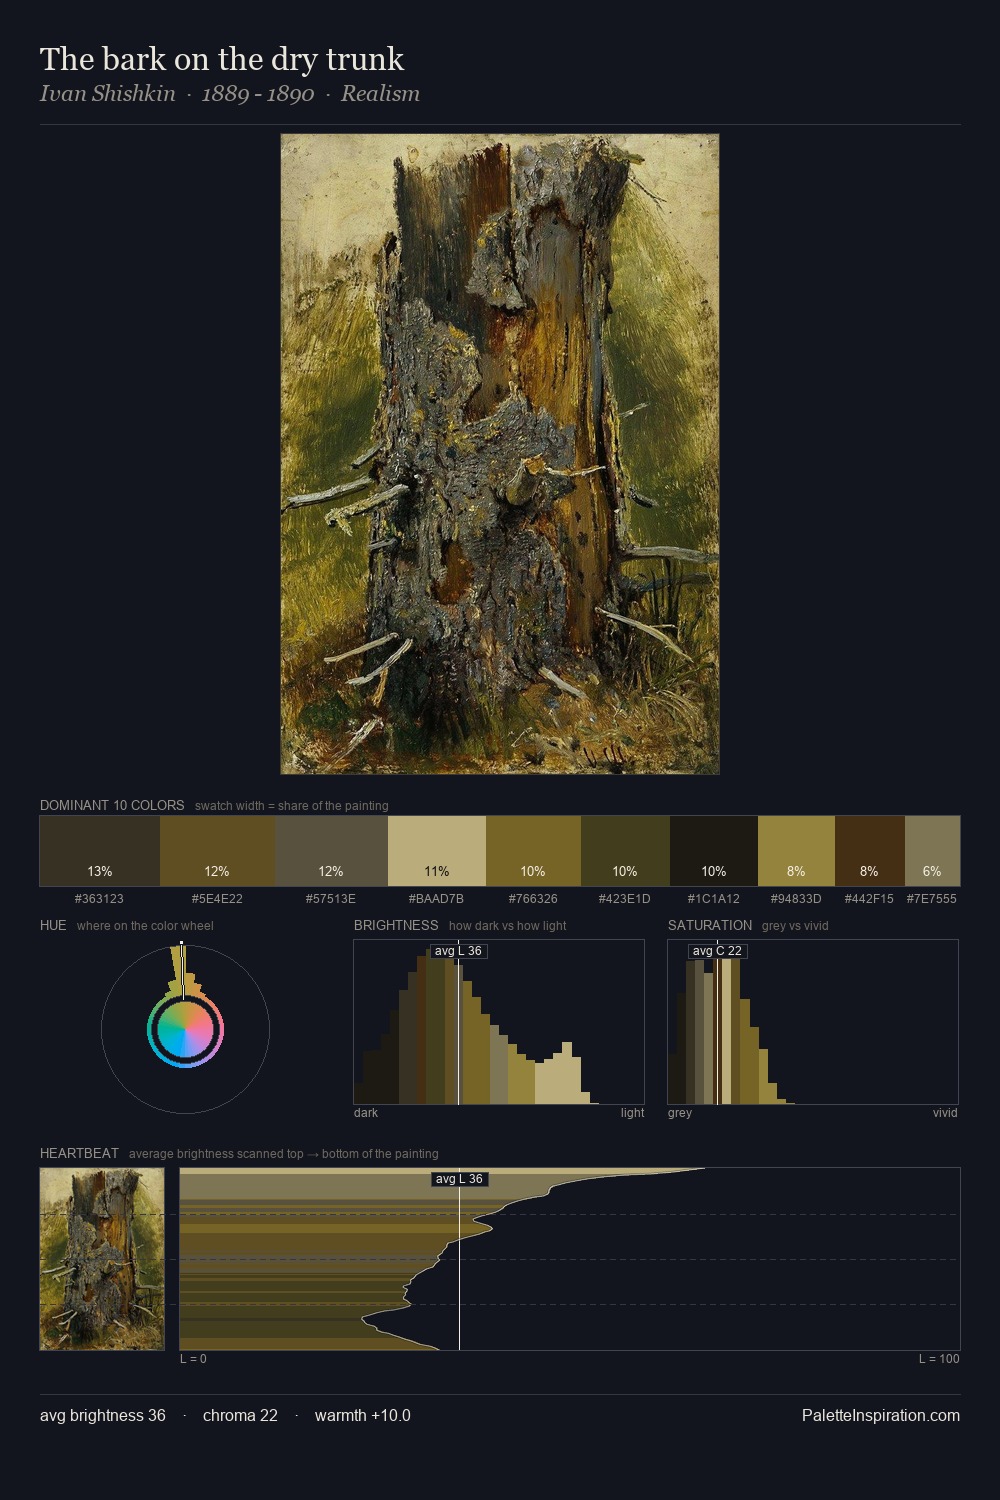
Task: Click the hex code text '#94833D'
Action: pyautogui.click(x=796, y=899)
